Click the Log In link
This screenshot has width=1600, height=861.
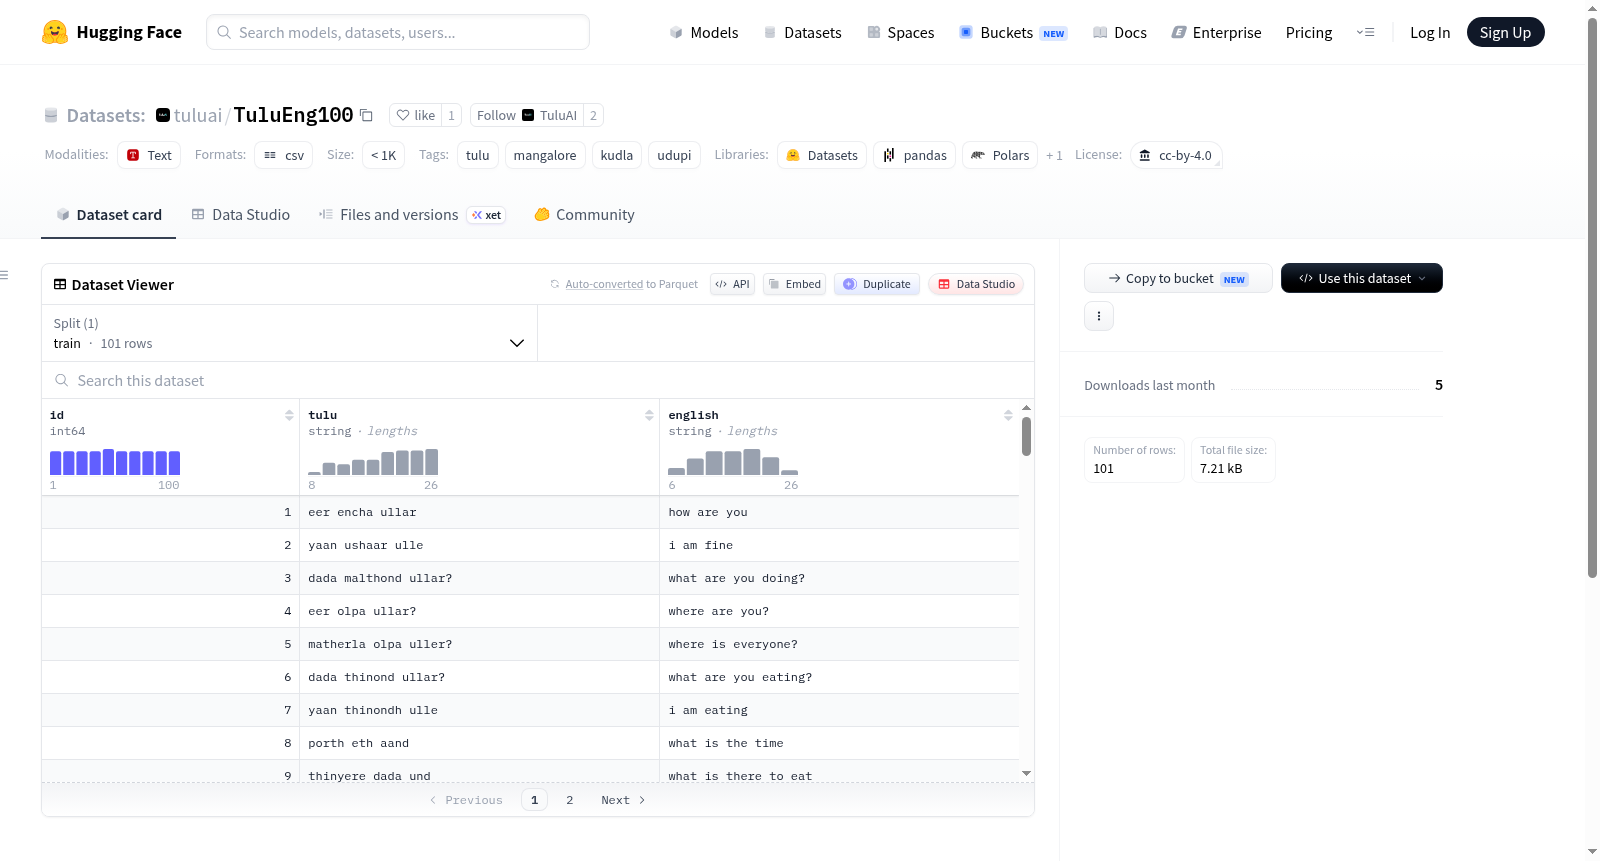(1430, 33)
